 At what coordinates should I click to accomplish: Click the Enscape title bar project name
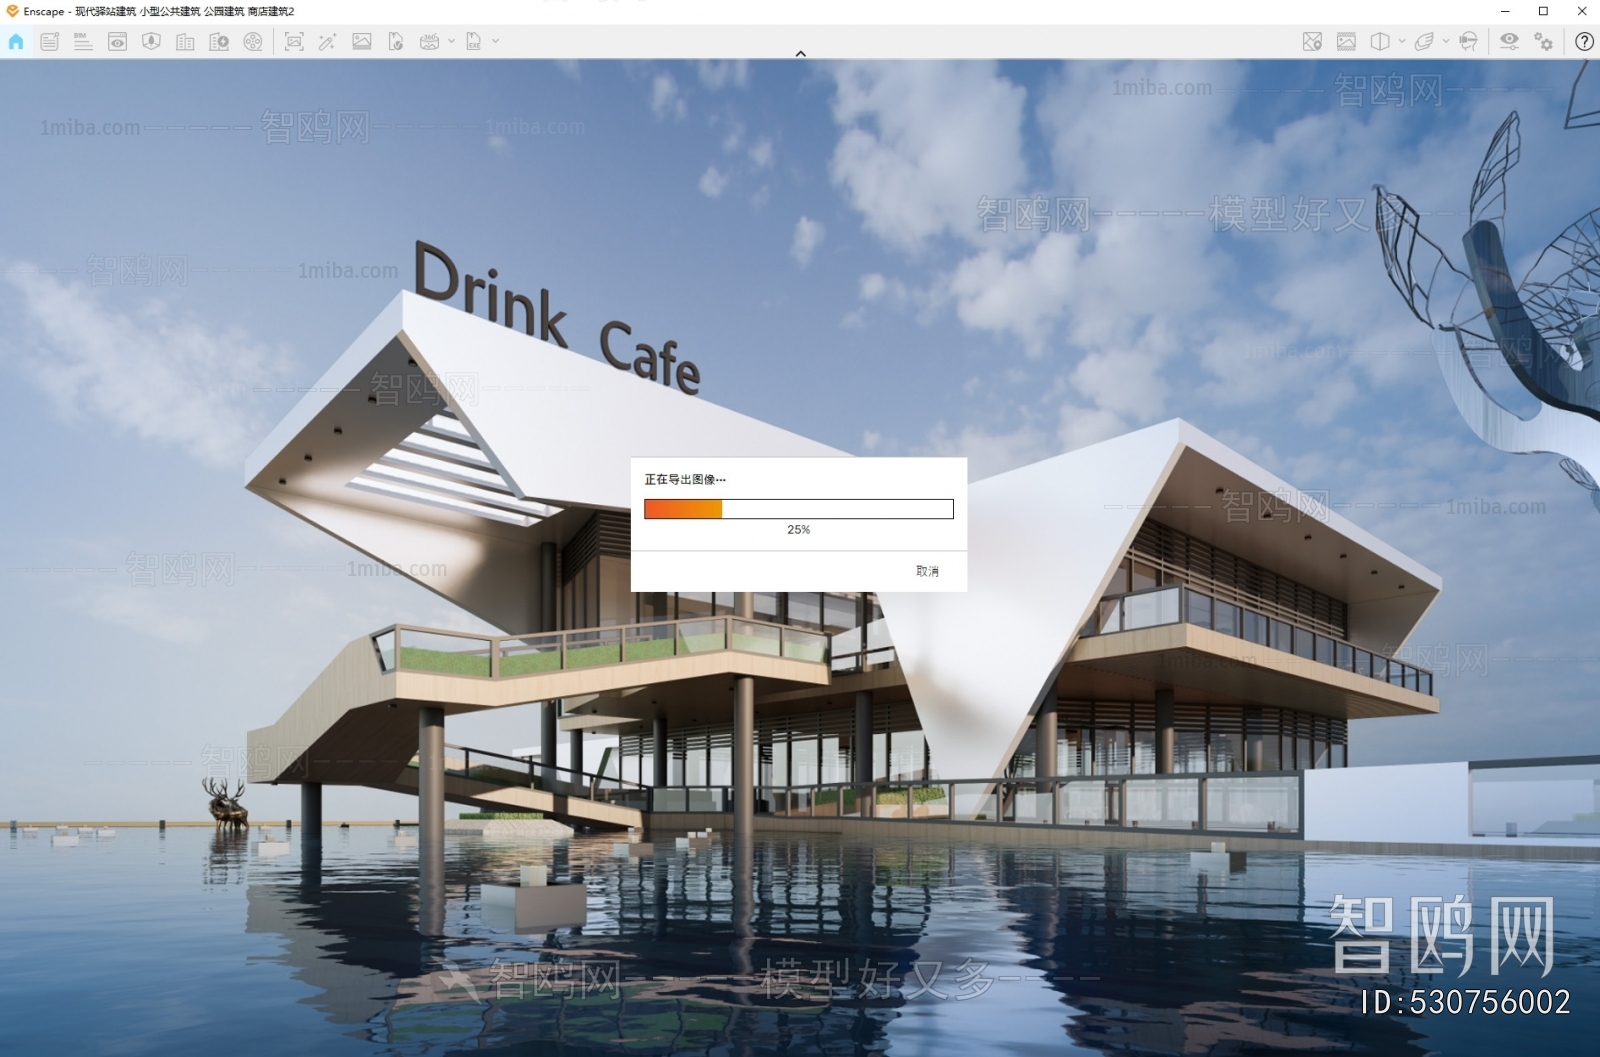pyautogui.click(x=150, y=11)
